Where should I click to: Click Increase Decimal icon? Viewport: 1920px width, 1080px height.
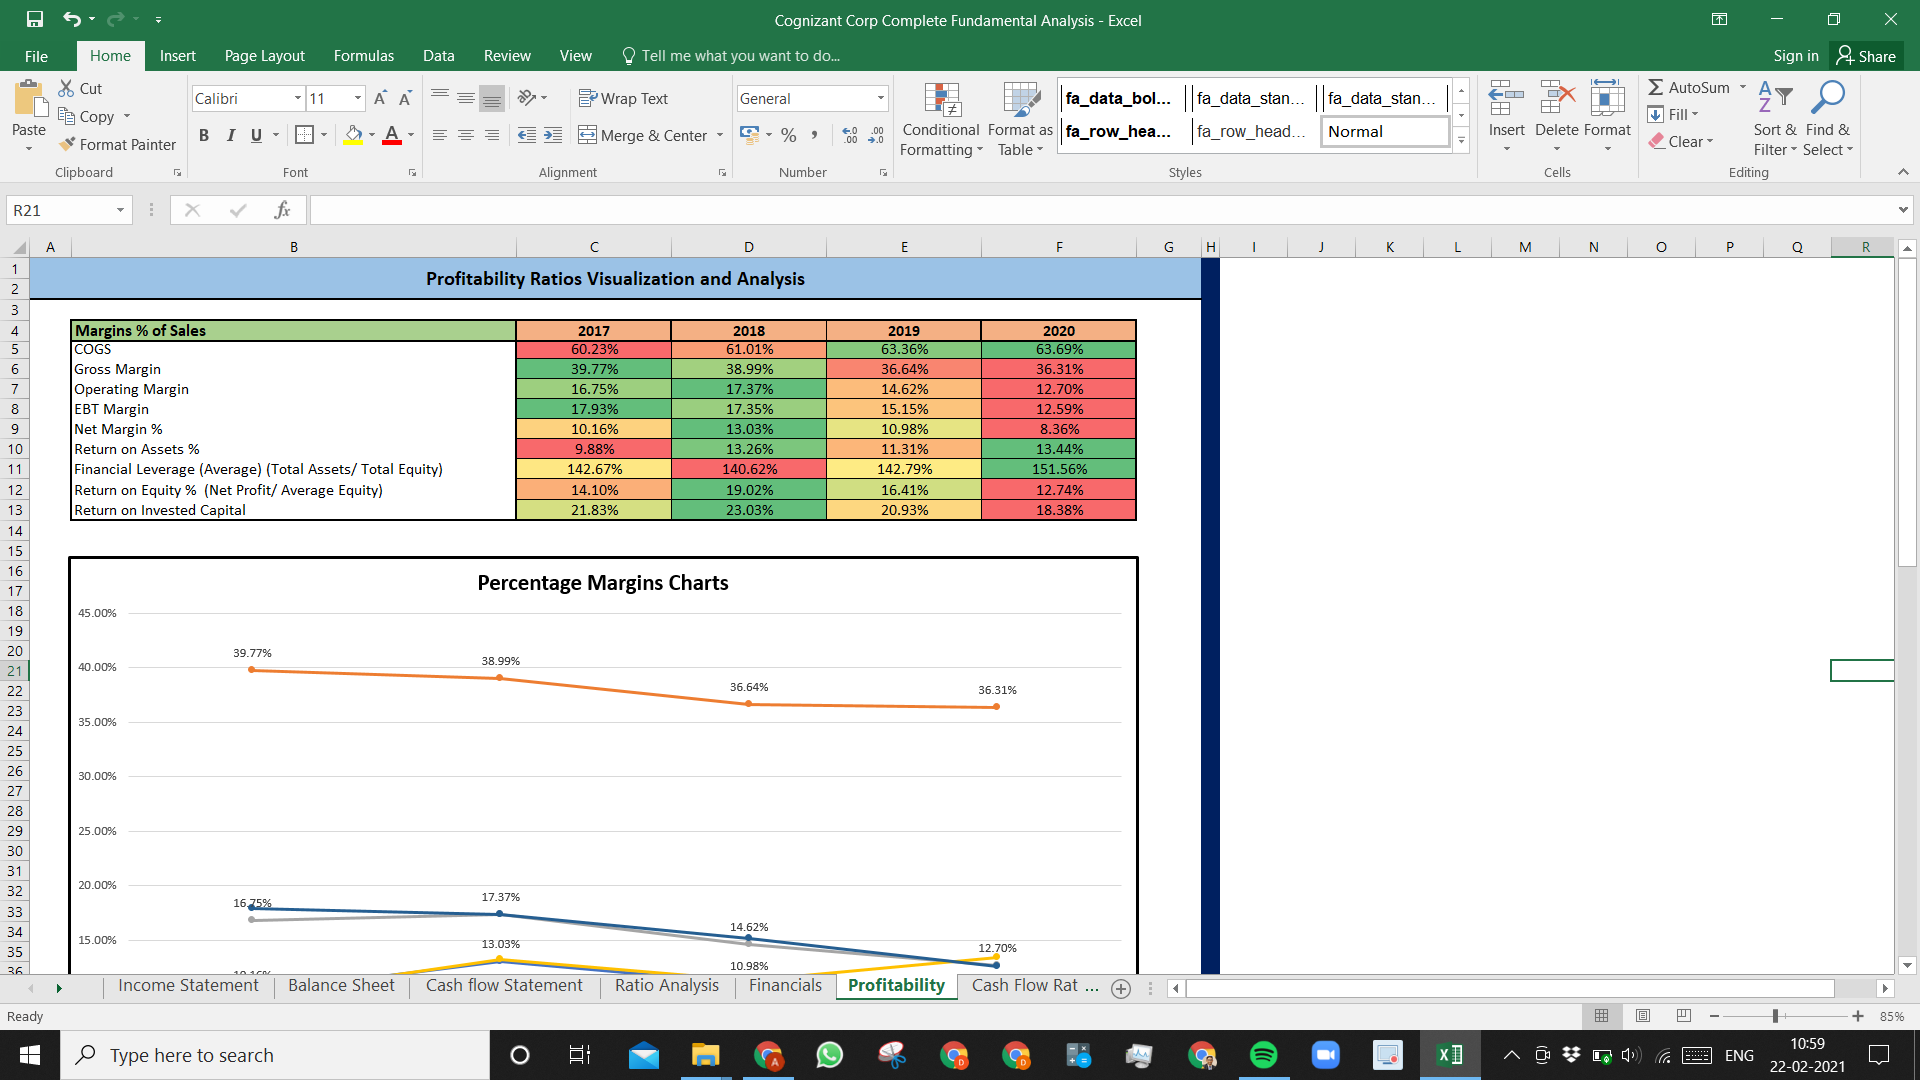(x=850, y=135)
